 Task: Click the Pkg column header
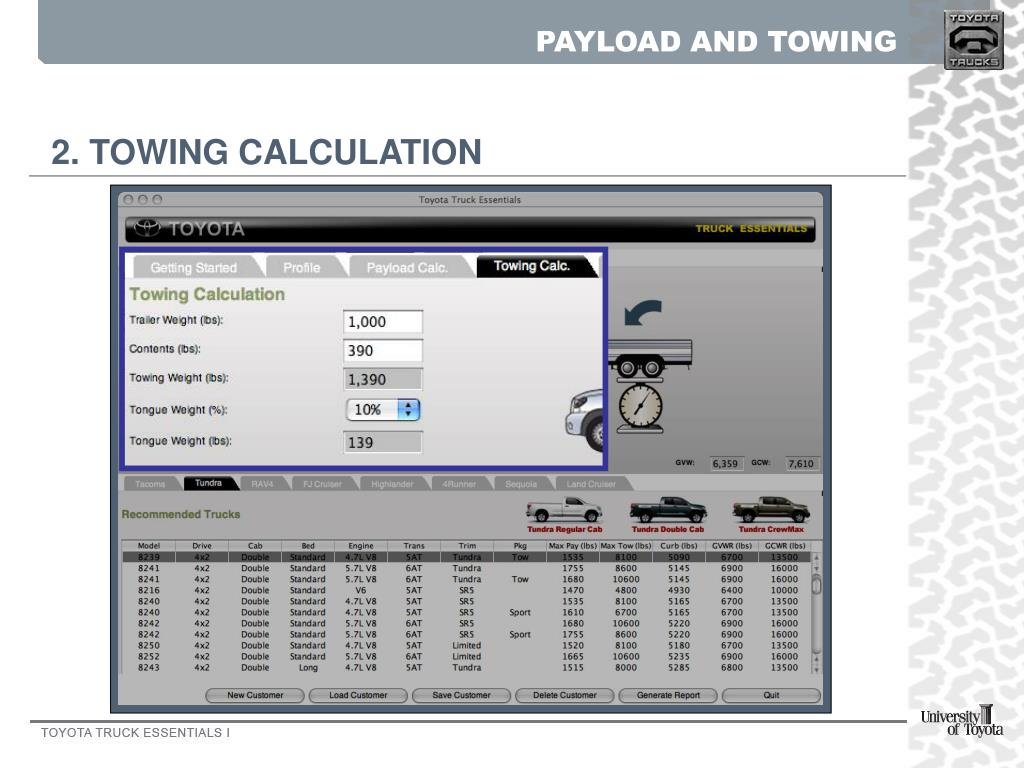[520, 546]
